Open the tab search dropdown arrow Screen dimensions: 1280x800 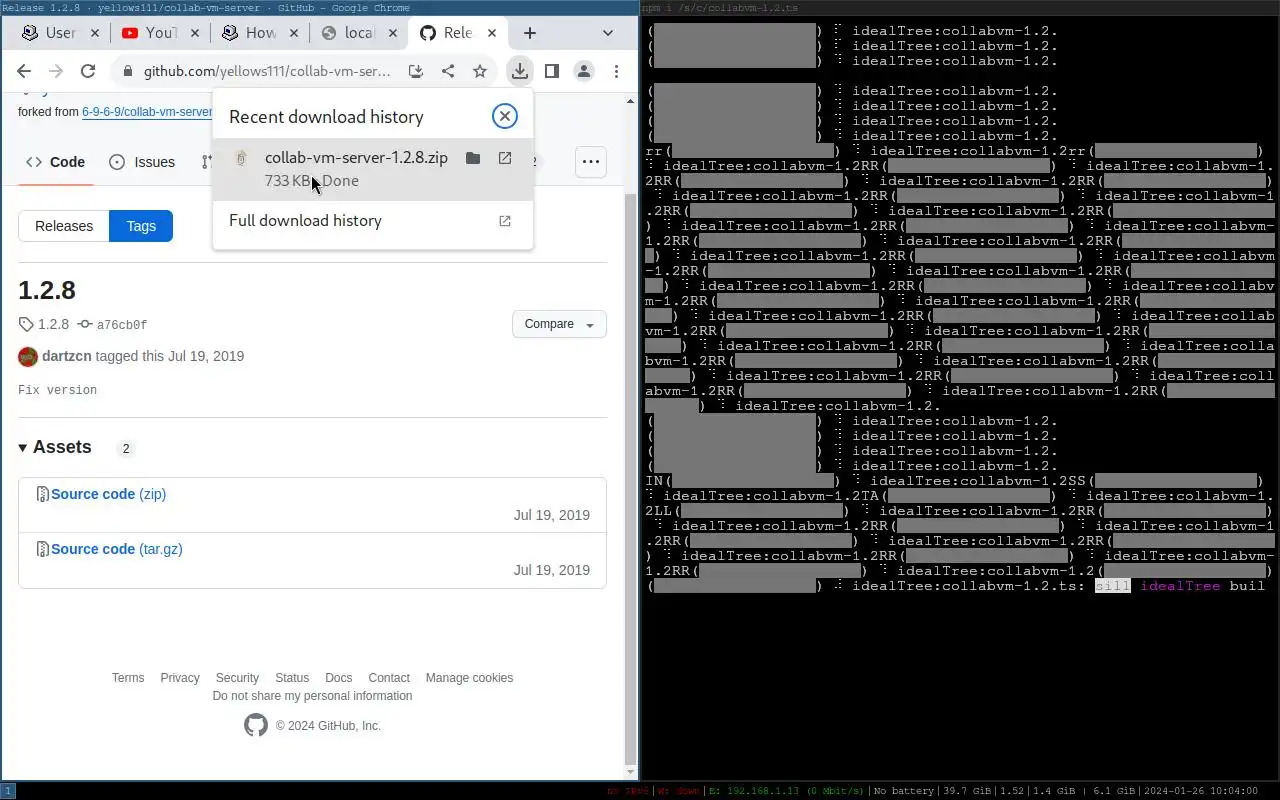click(x=607, y=33)
